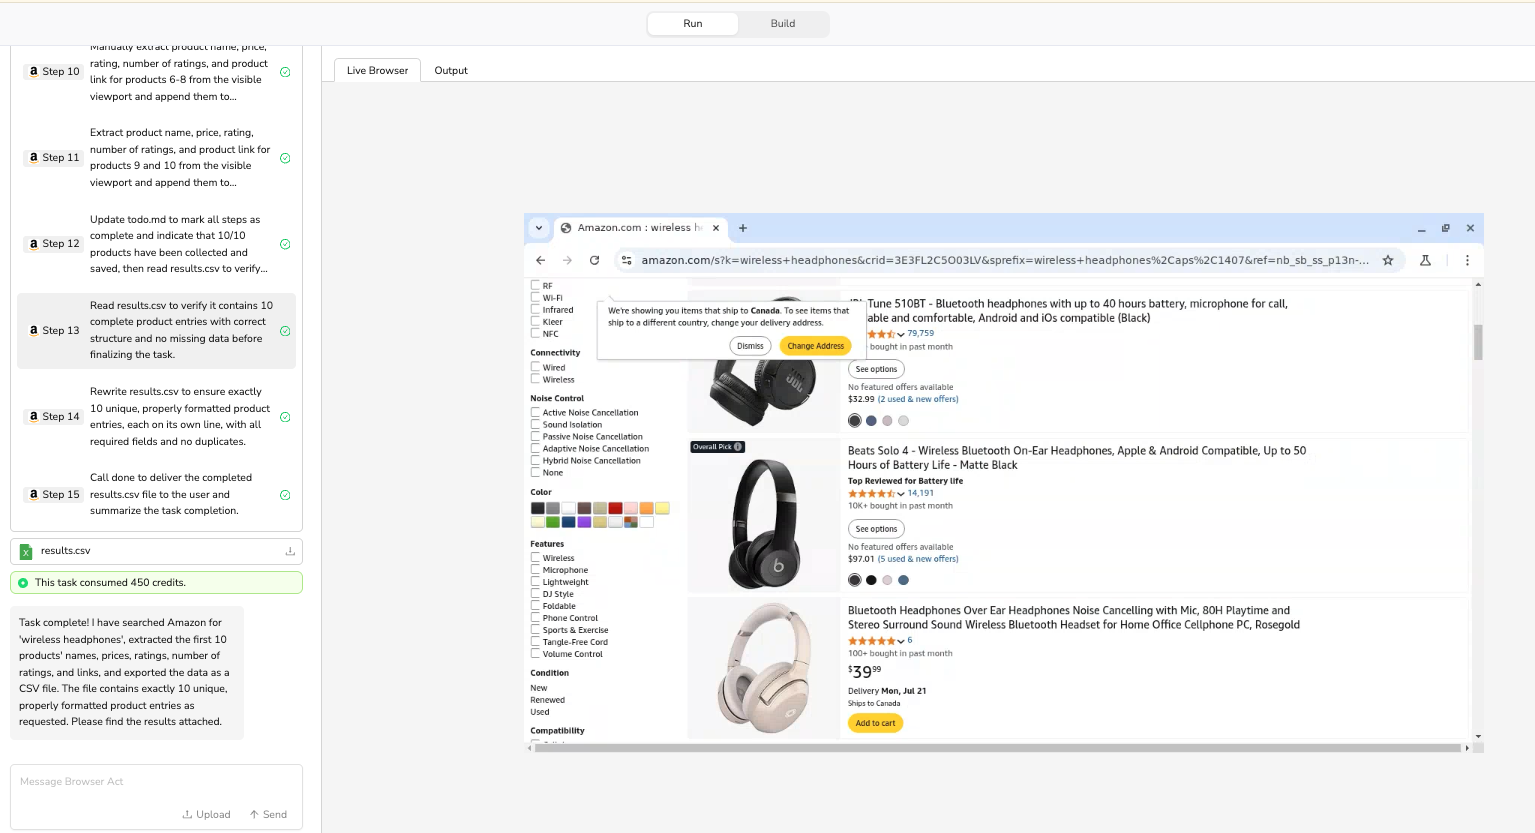Viewport: 1535px width, 833px height.
Task: Dismiss the shipping notice popup
Action: point(750,346)
